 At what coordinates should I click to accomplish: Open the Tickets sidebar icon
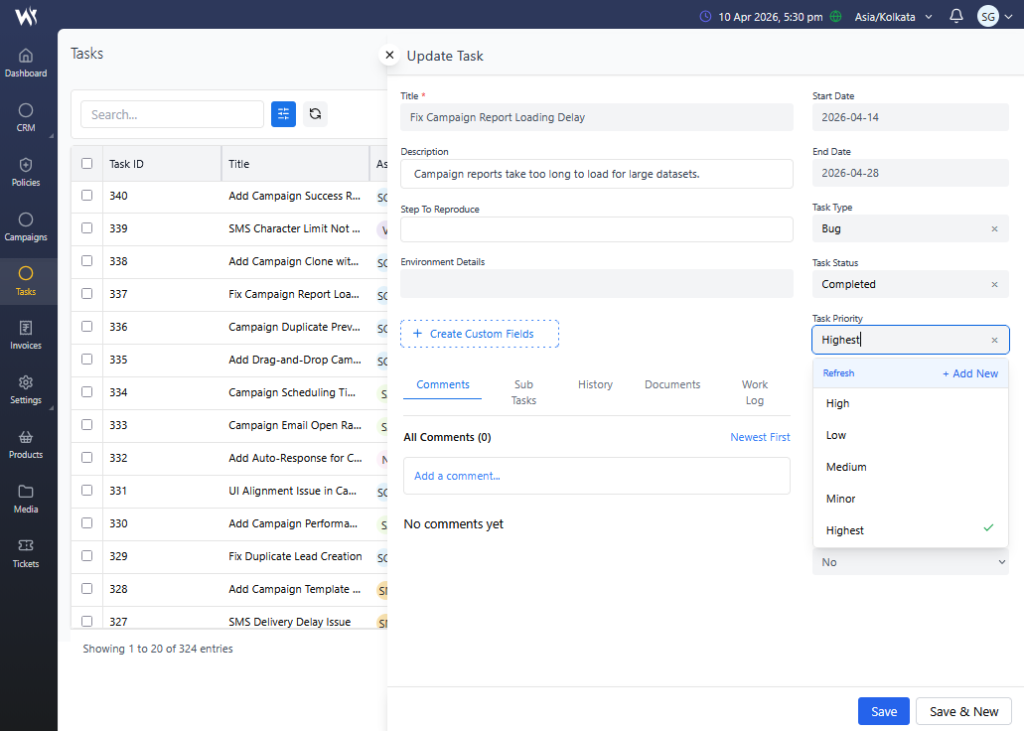(25, 553)
